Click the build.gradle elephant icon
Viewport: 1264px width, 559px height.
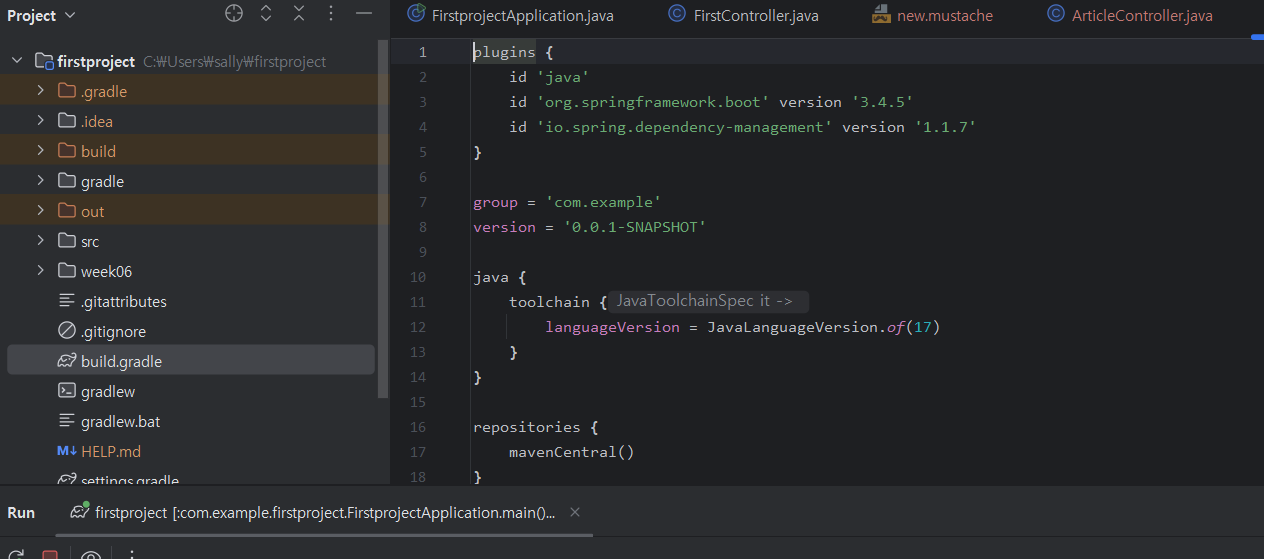click(x=67, y=361)
